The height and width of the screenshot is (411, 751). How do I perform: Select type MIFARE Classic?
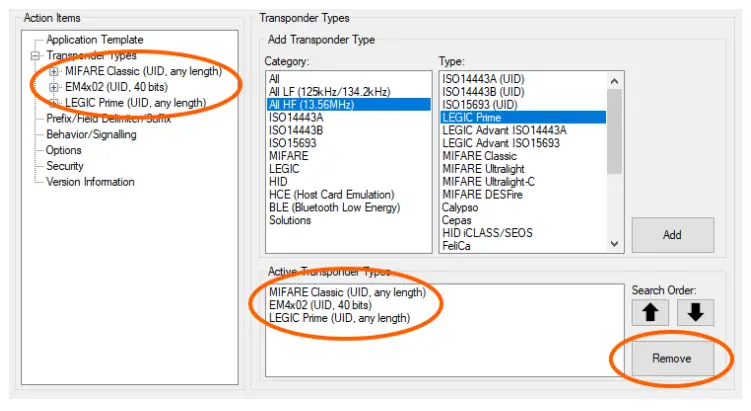[x=523, y=156]
